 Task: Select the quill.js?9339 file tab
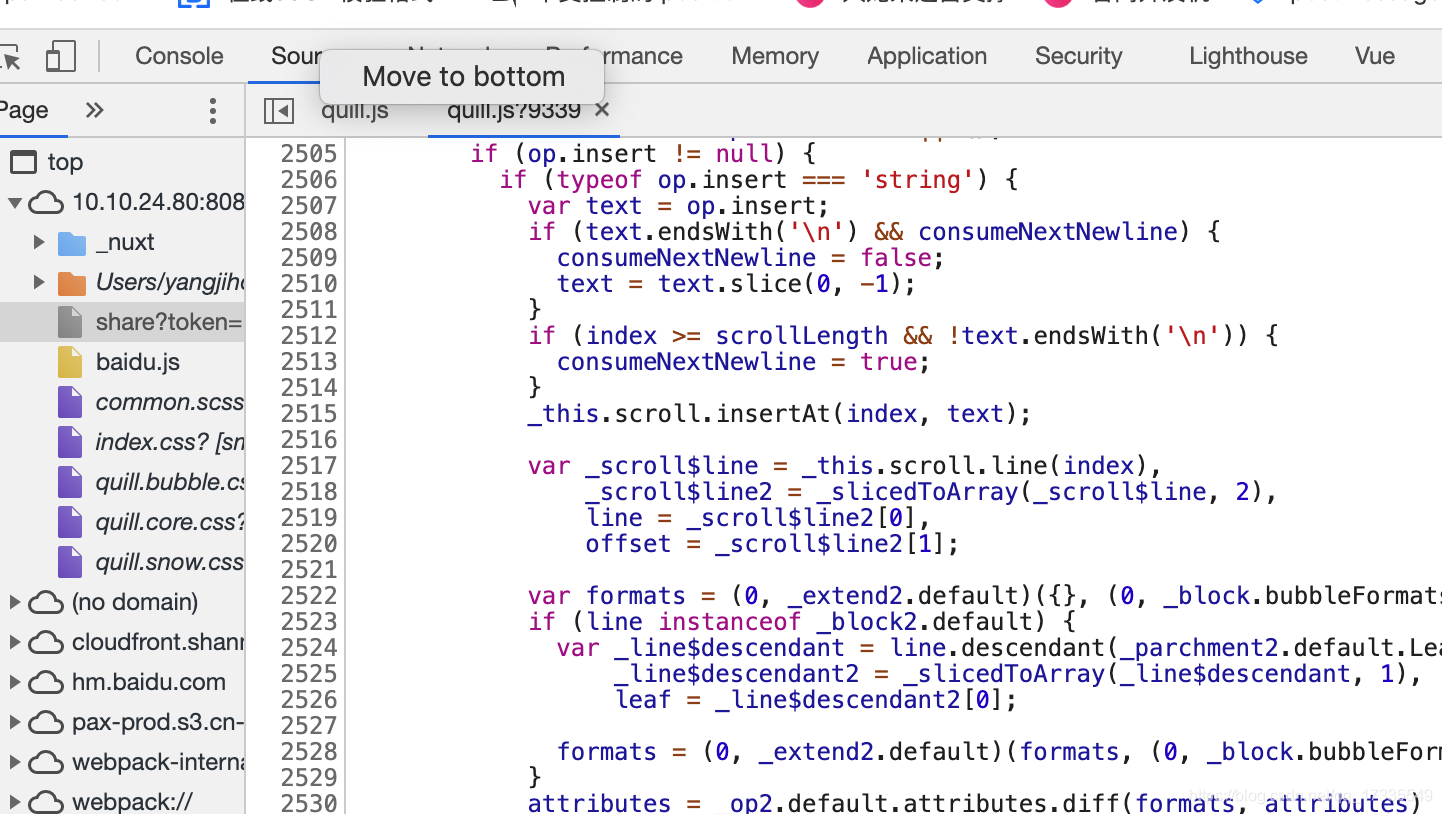tap(514, 111)
